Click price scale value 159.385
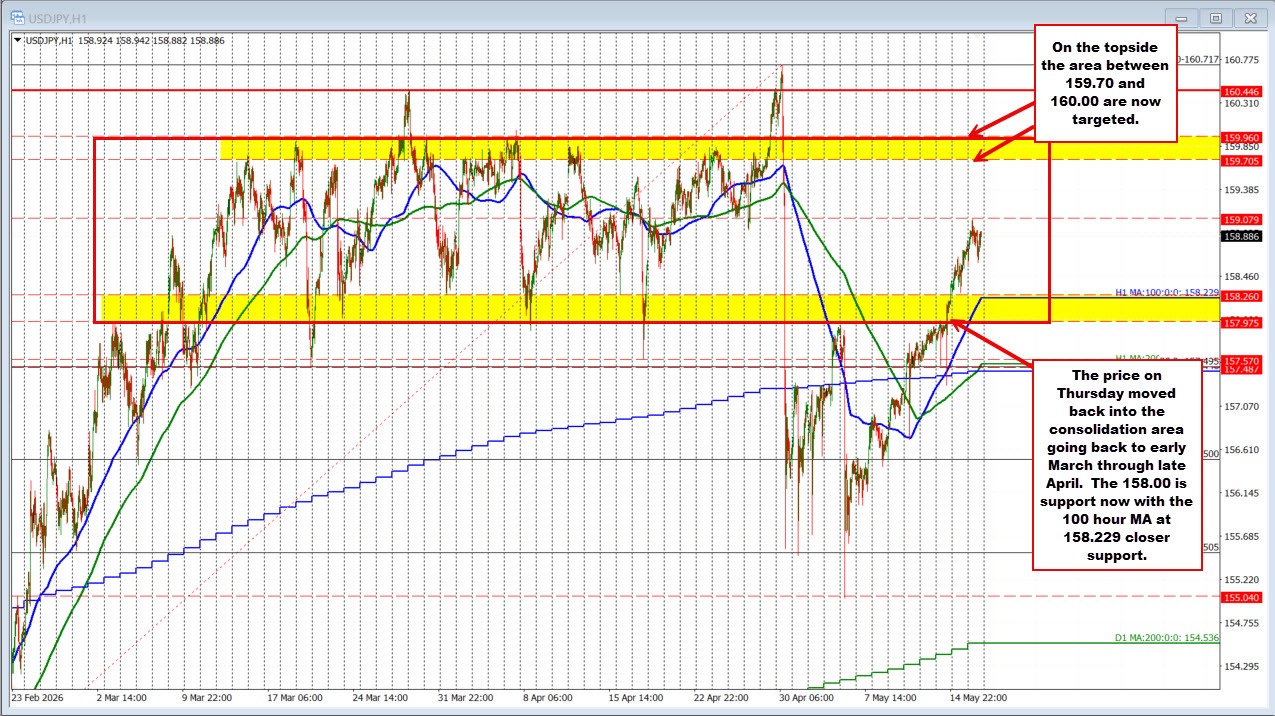Image resolution: width=1275 pixels, height=716 pixels. (1240, 189)
